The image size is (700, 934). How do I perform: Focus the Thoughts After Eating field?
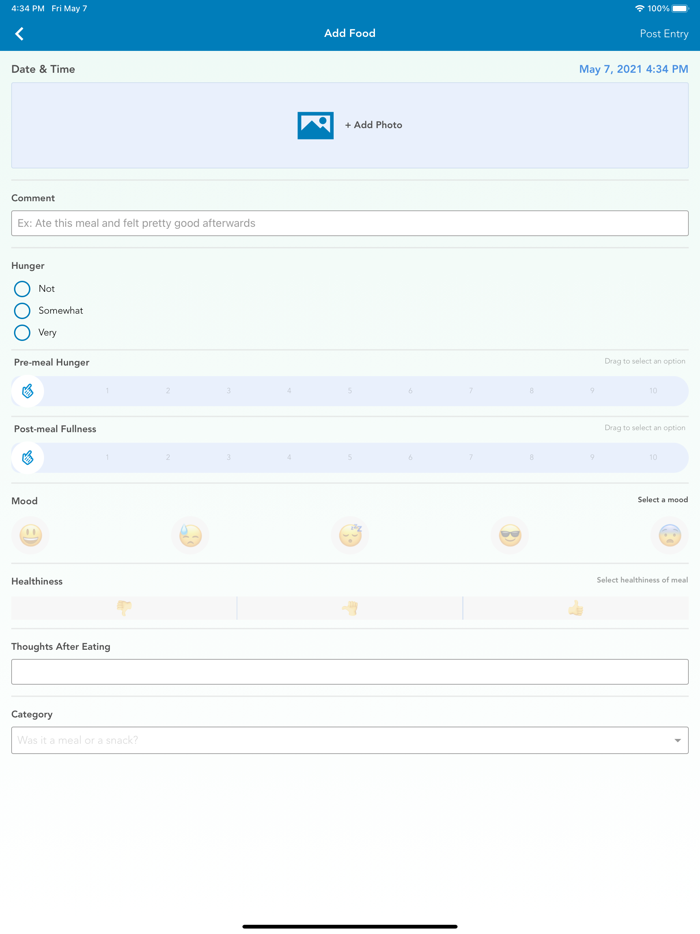(x=350, y=672)
